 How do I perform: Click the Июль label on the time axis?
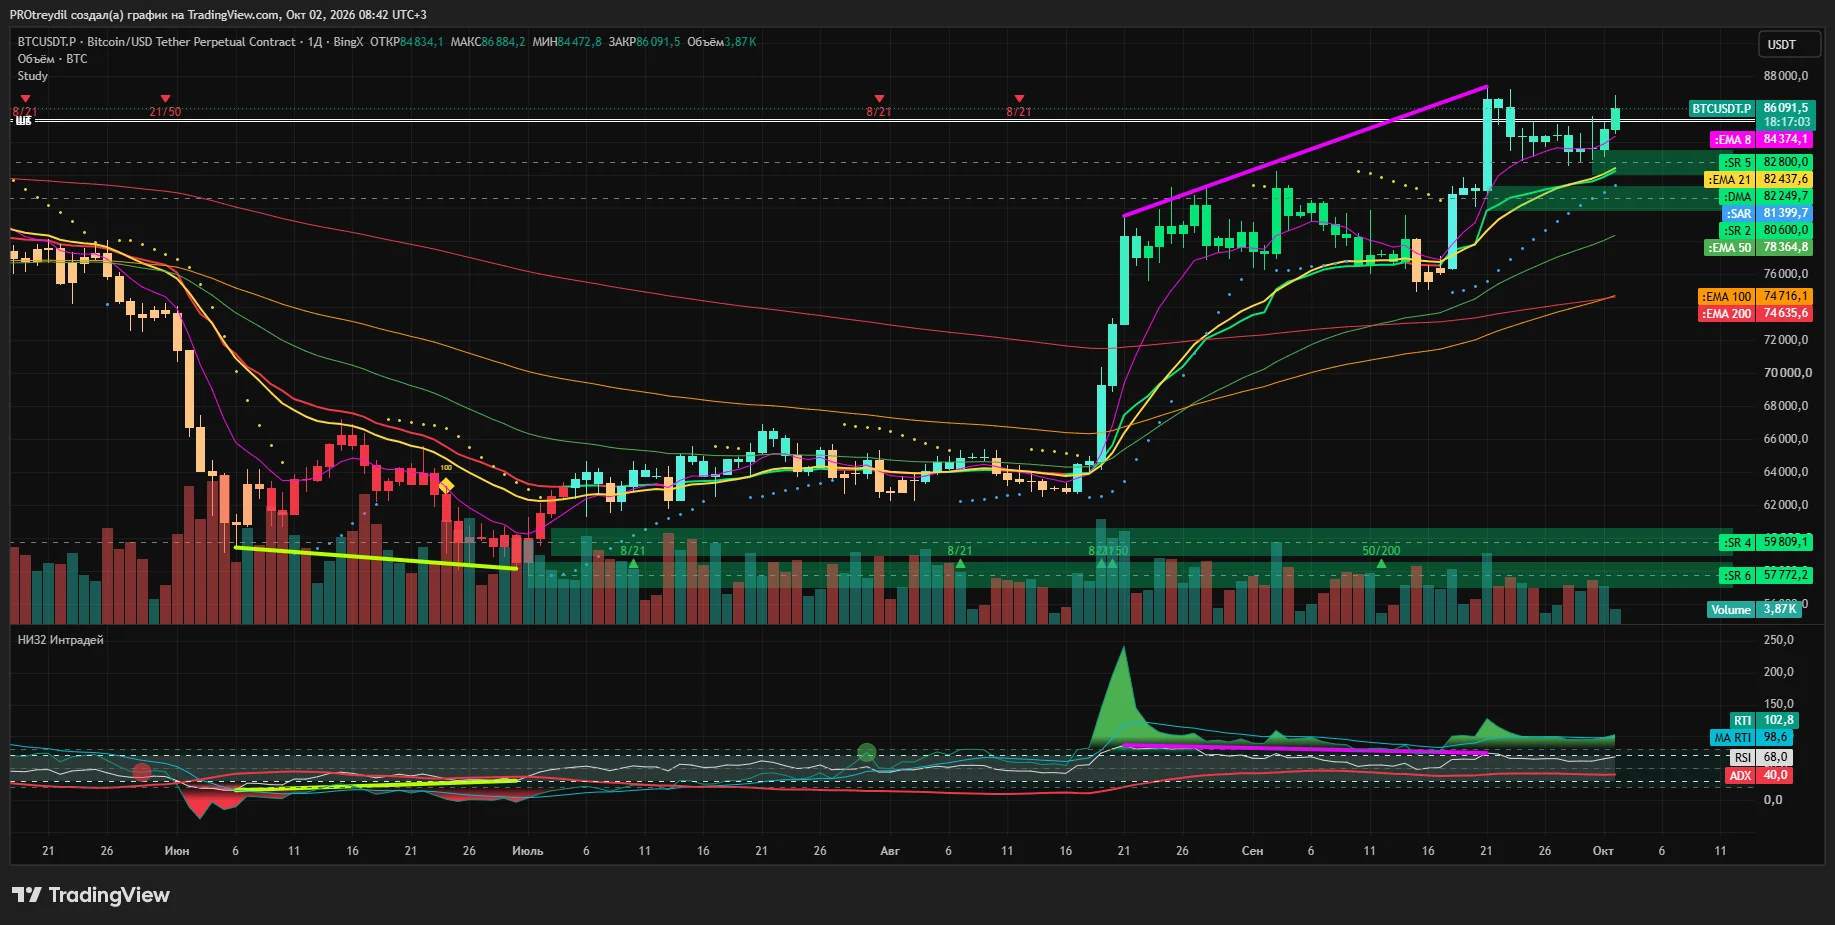(x=527, y=851)
